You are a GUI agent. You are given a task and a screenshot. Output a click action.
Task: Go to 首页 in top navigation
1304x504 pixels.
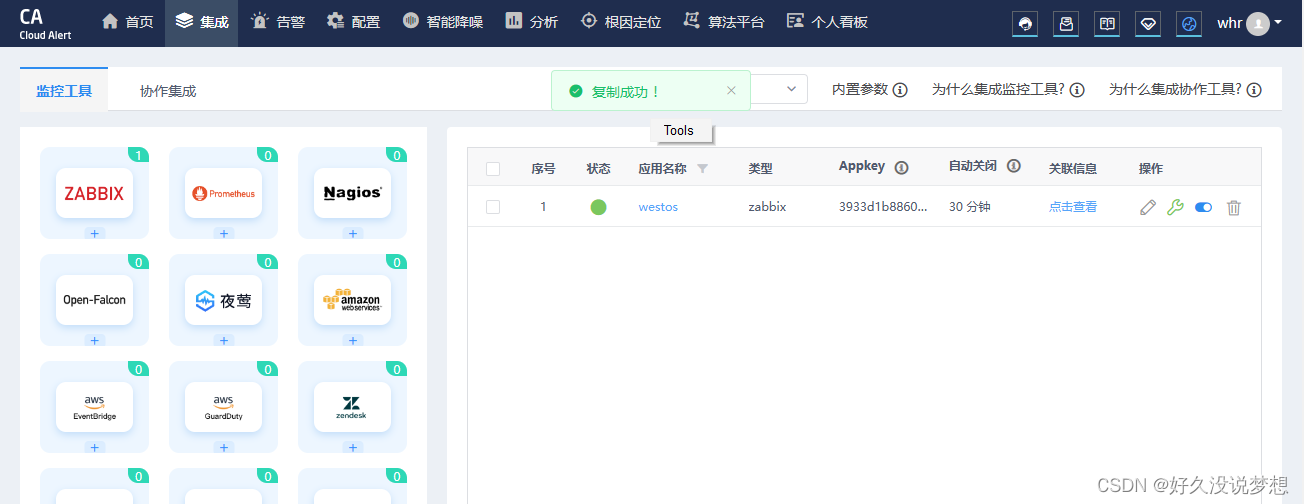click(x=127, y=21)
